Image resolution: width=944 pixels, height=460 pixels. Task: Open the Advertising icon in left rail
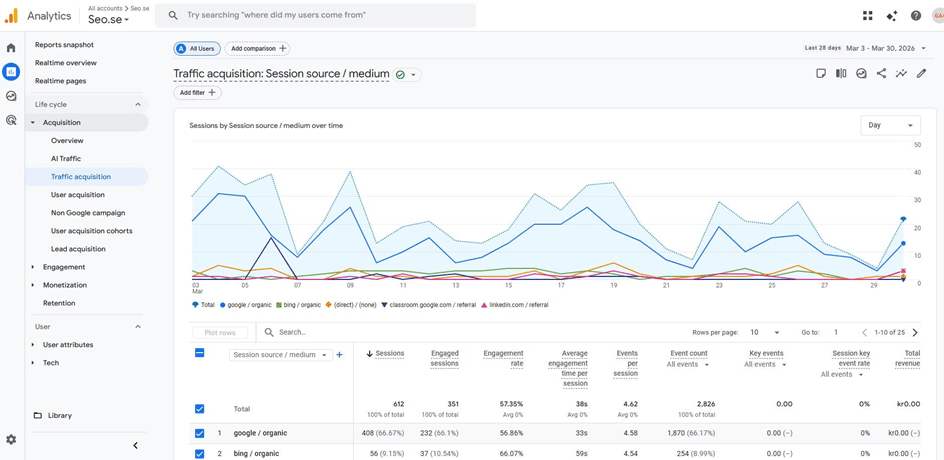(11, 120)
